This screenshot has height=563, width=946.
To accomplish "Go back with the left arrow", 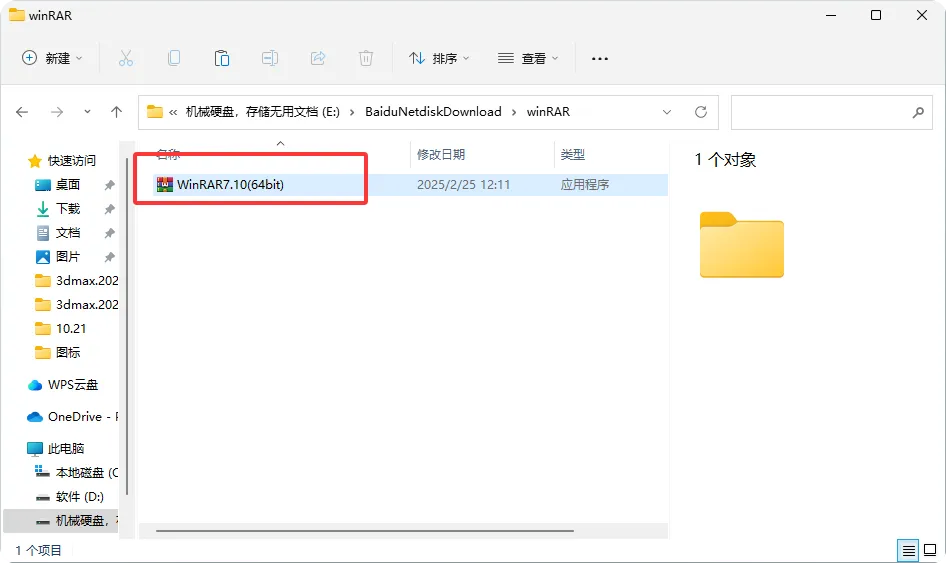I will tap(22, 112).
